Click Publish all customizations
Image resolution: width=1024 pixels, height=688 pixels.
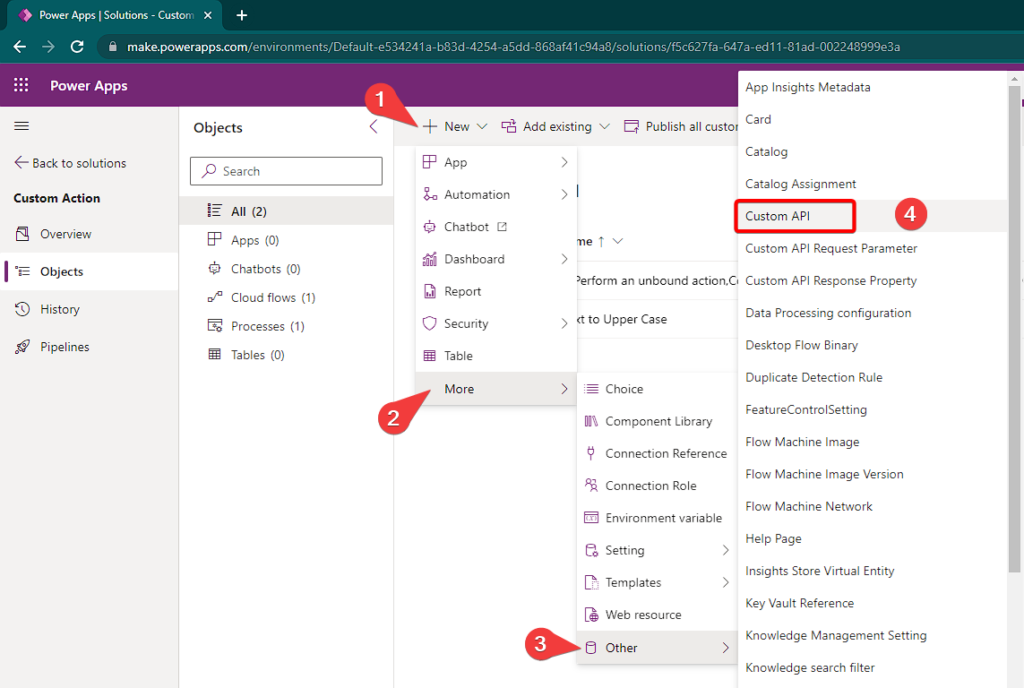pos(688,126)
